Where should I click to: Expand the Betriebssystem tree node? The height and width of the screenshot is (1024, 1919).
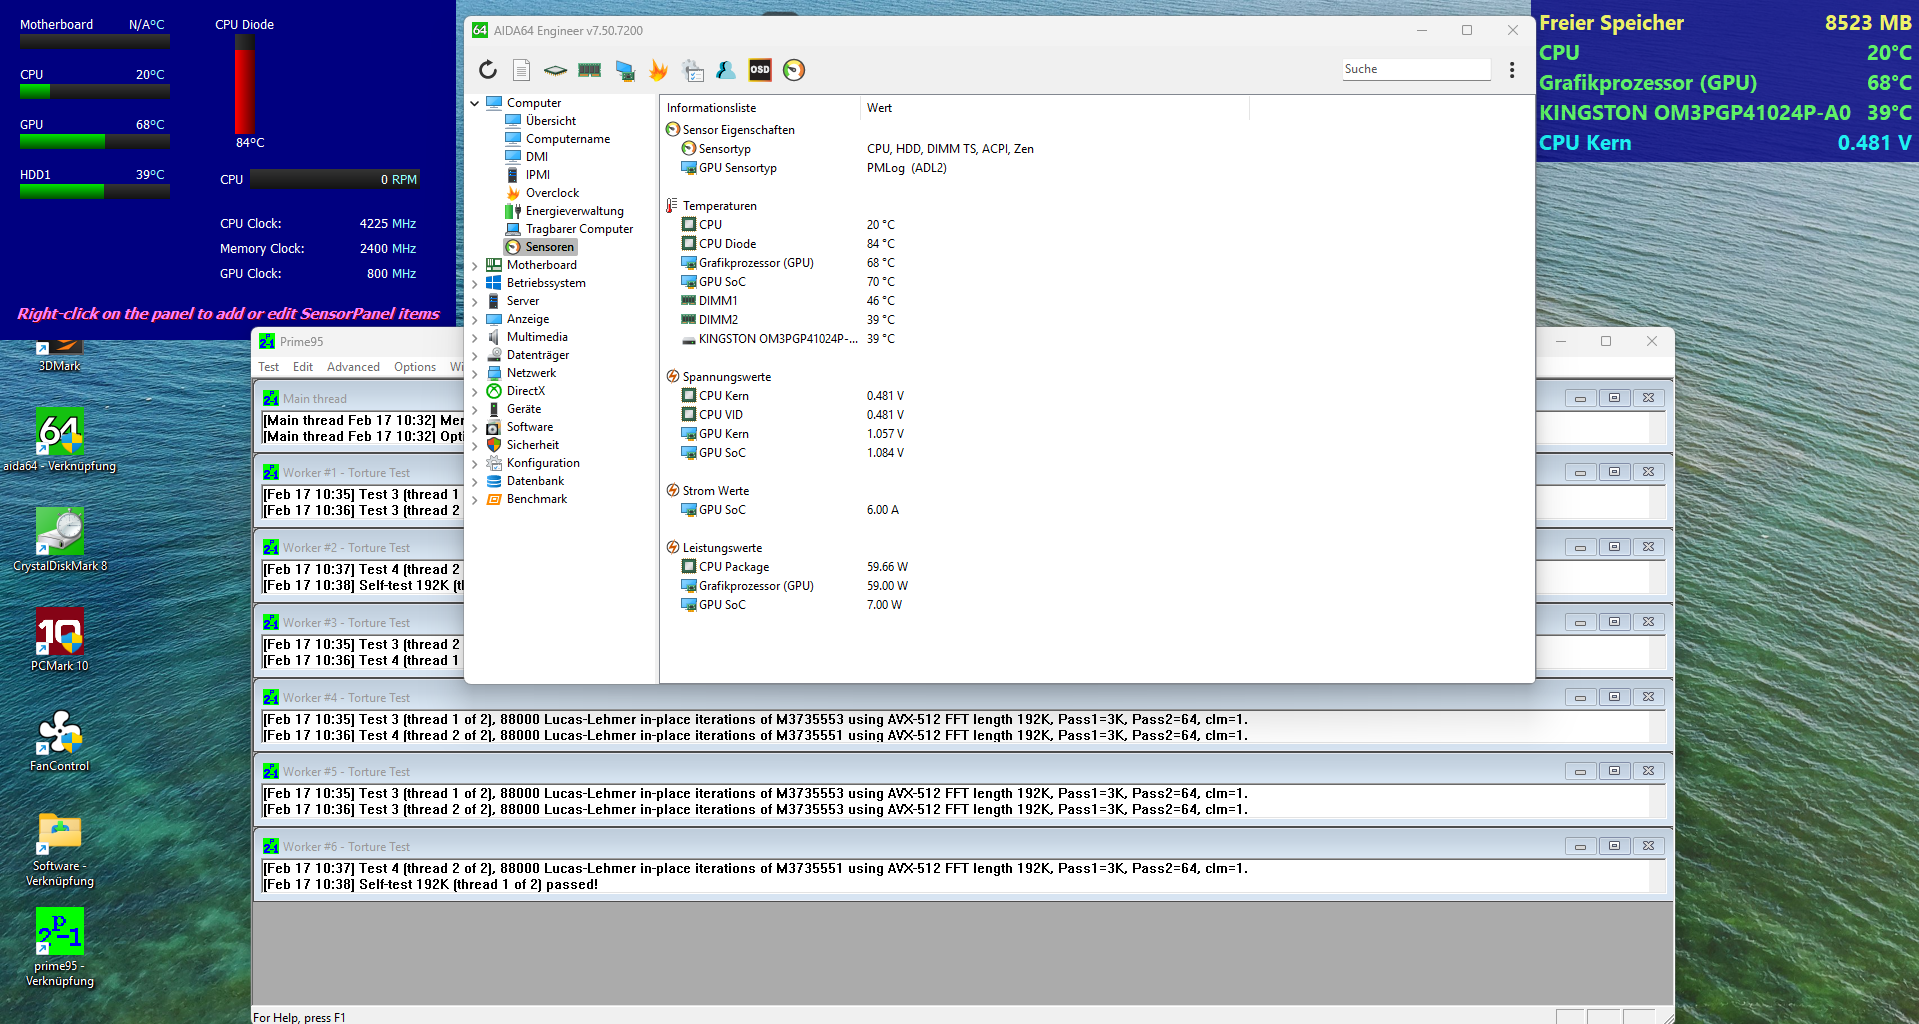pyautogui.click(x=475, y=283)
